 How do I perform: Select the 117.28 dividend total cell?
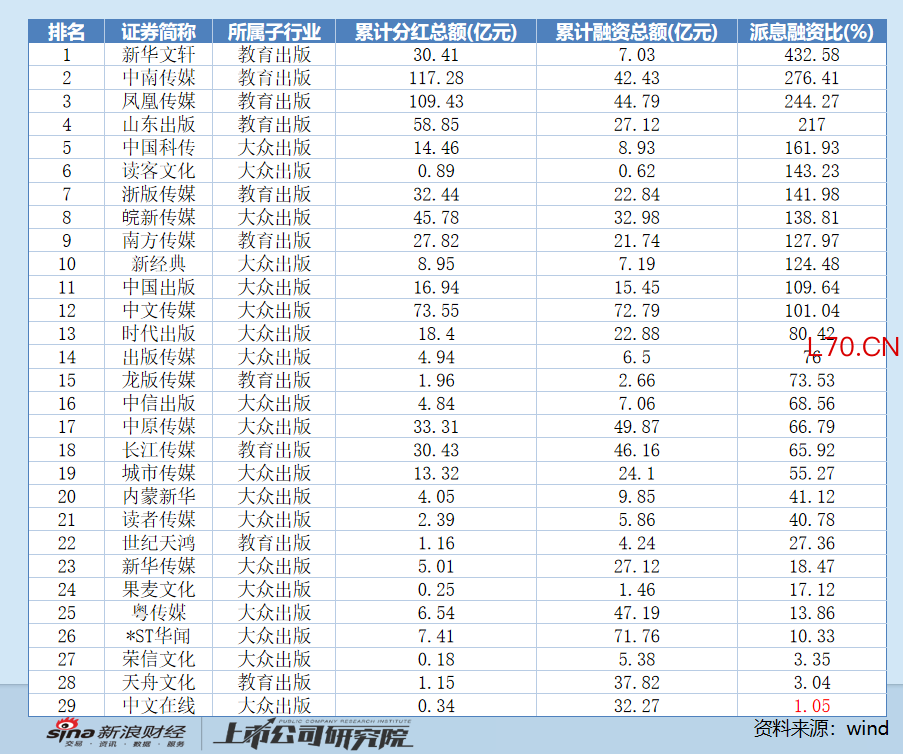pos(436,78)
